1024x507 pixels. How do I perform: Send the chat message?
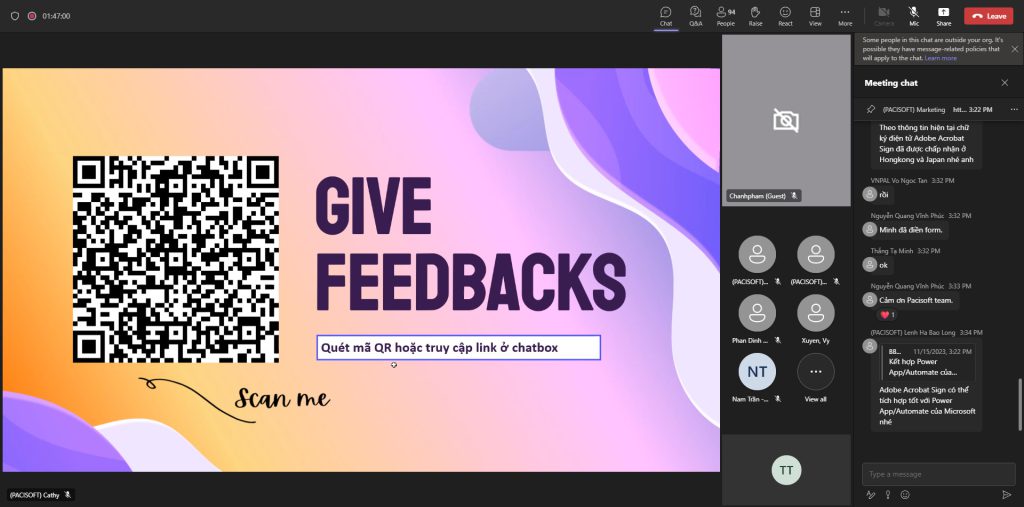(x=1006, y=495)
